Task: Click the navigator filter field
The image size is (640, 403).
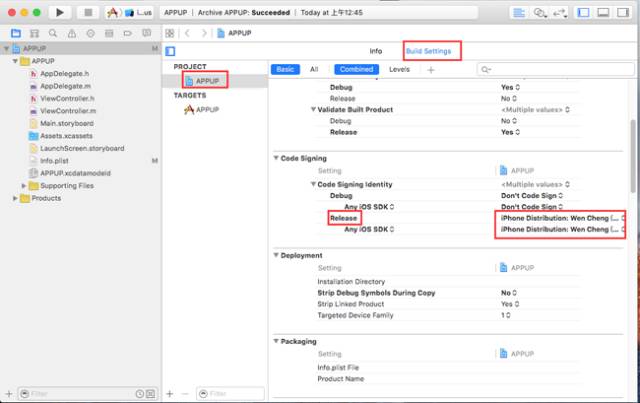Action: pyautogui.click(x=88, y=394)
